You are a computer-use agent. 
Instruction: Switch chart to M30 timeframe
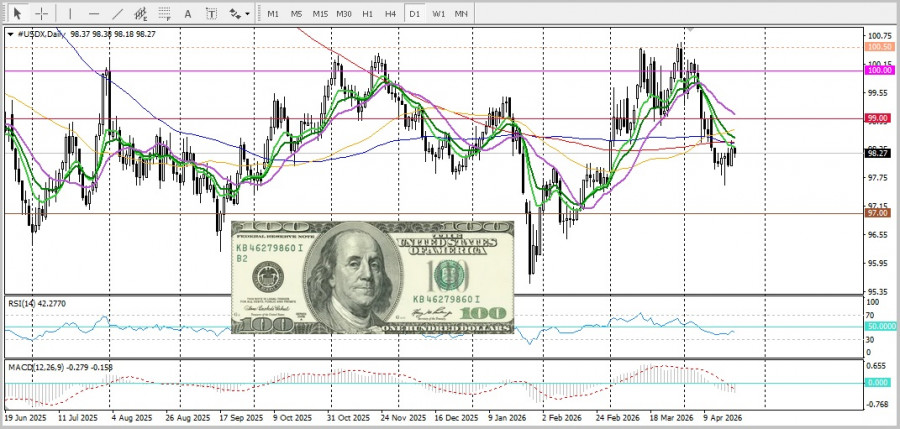[x=344, y=14]
